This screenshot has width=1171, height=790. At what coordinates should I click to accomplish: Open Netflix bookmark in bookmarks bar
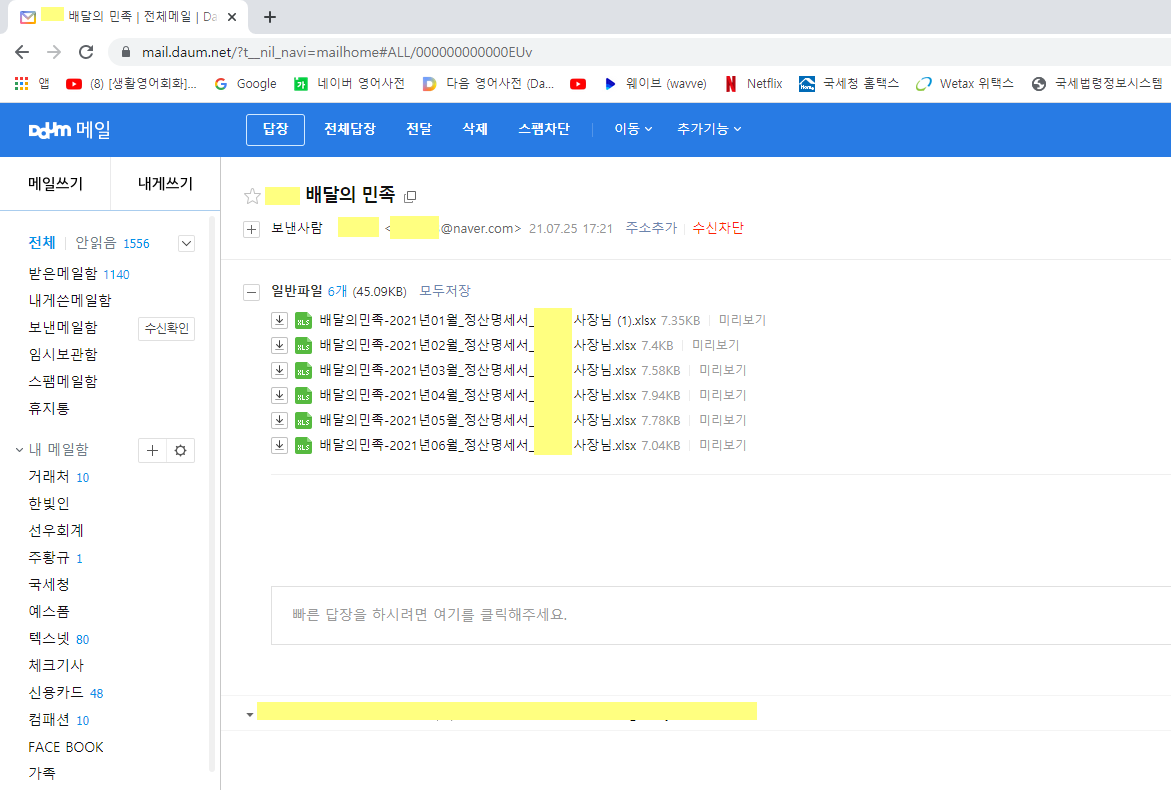pyautogui.click(x=754, y=84)
